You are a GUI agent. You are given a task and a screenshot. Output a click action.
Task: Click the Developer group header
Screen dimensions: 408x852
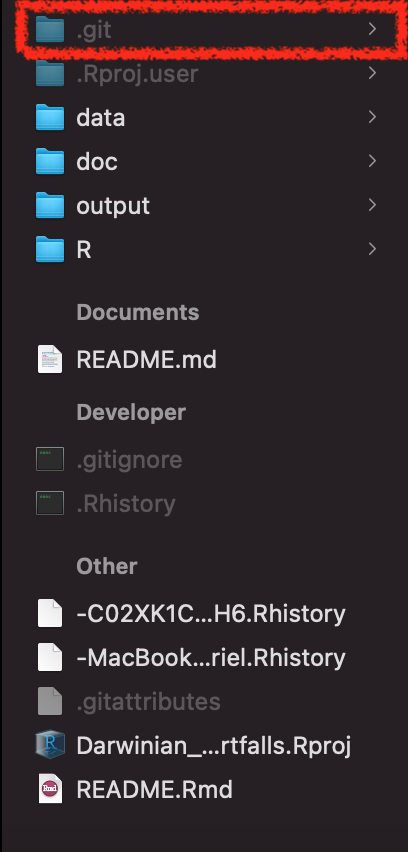click(131, 412)
